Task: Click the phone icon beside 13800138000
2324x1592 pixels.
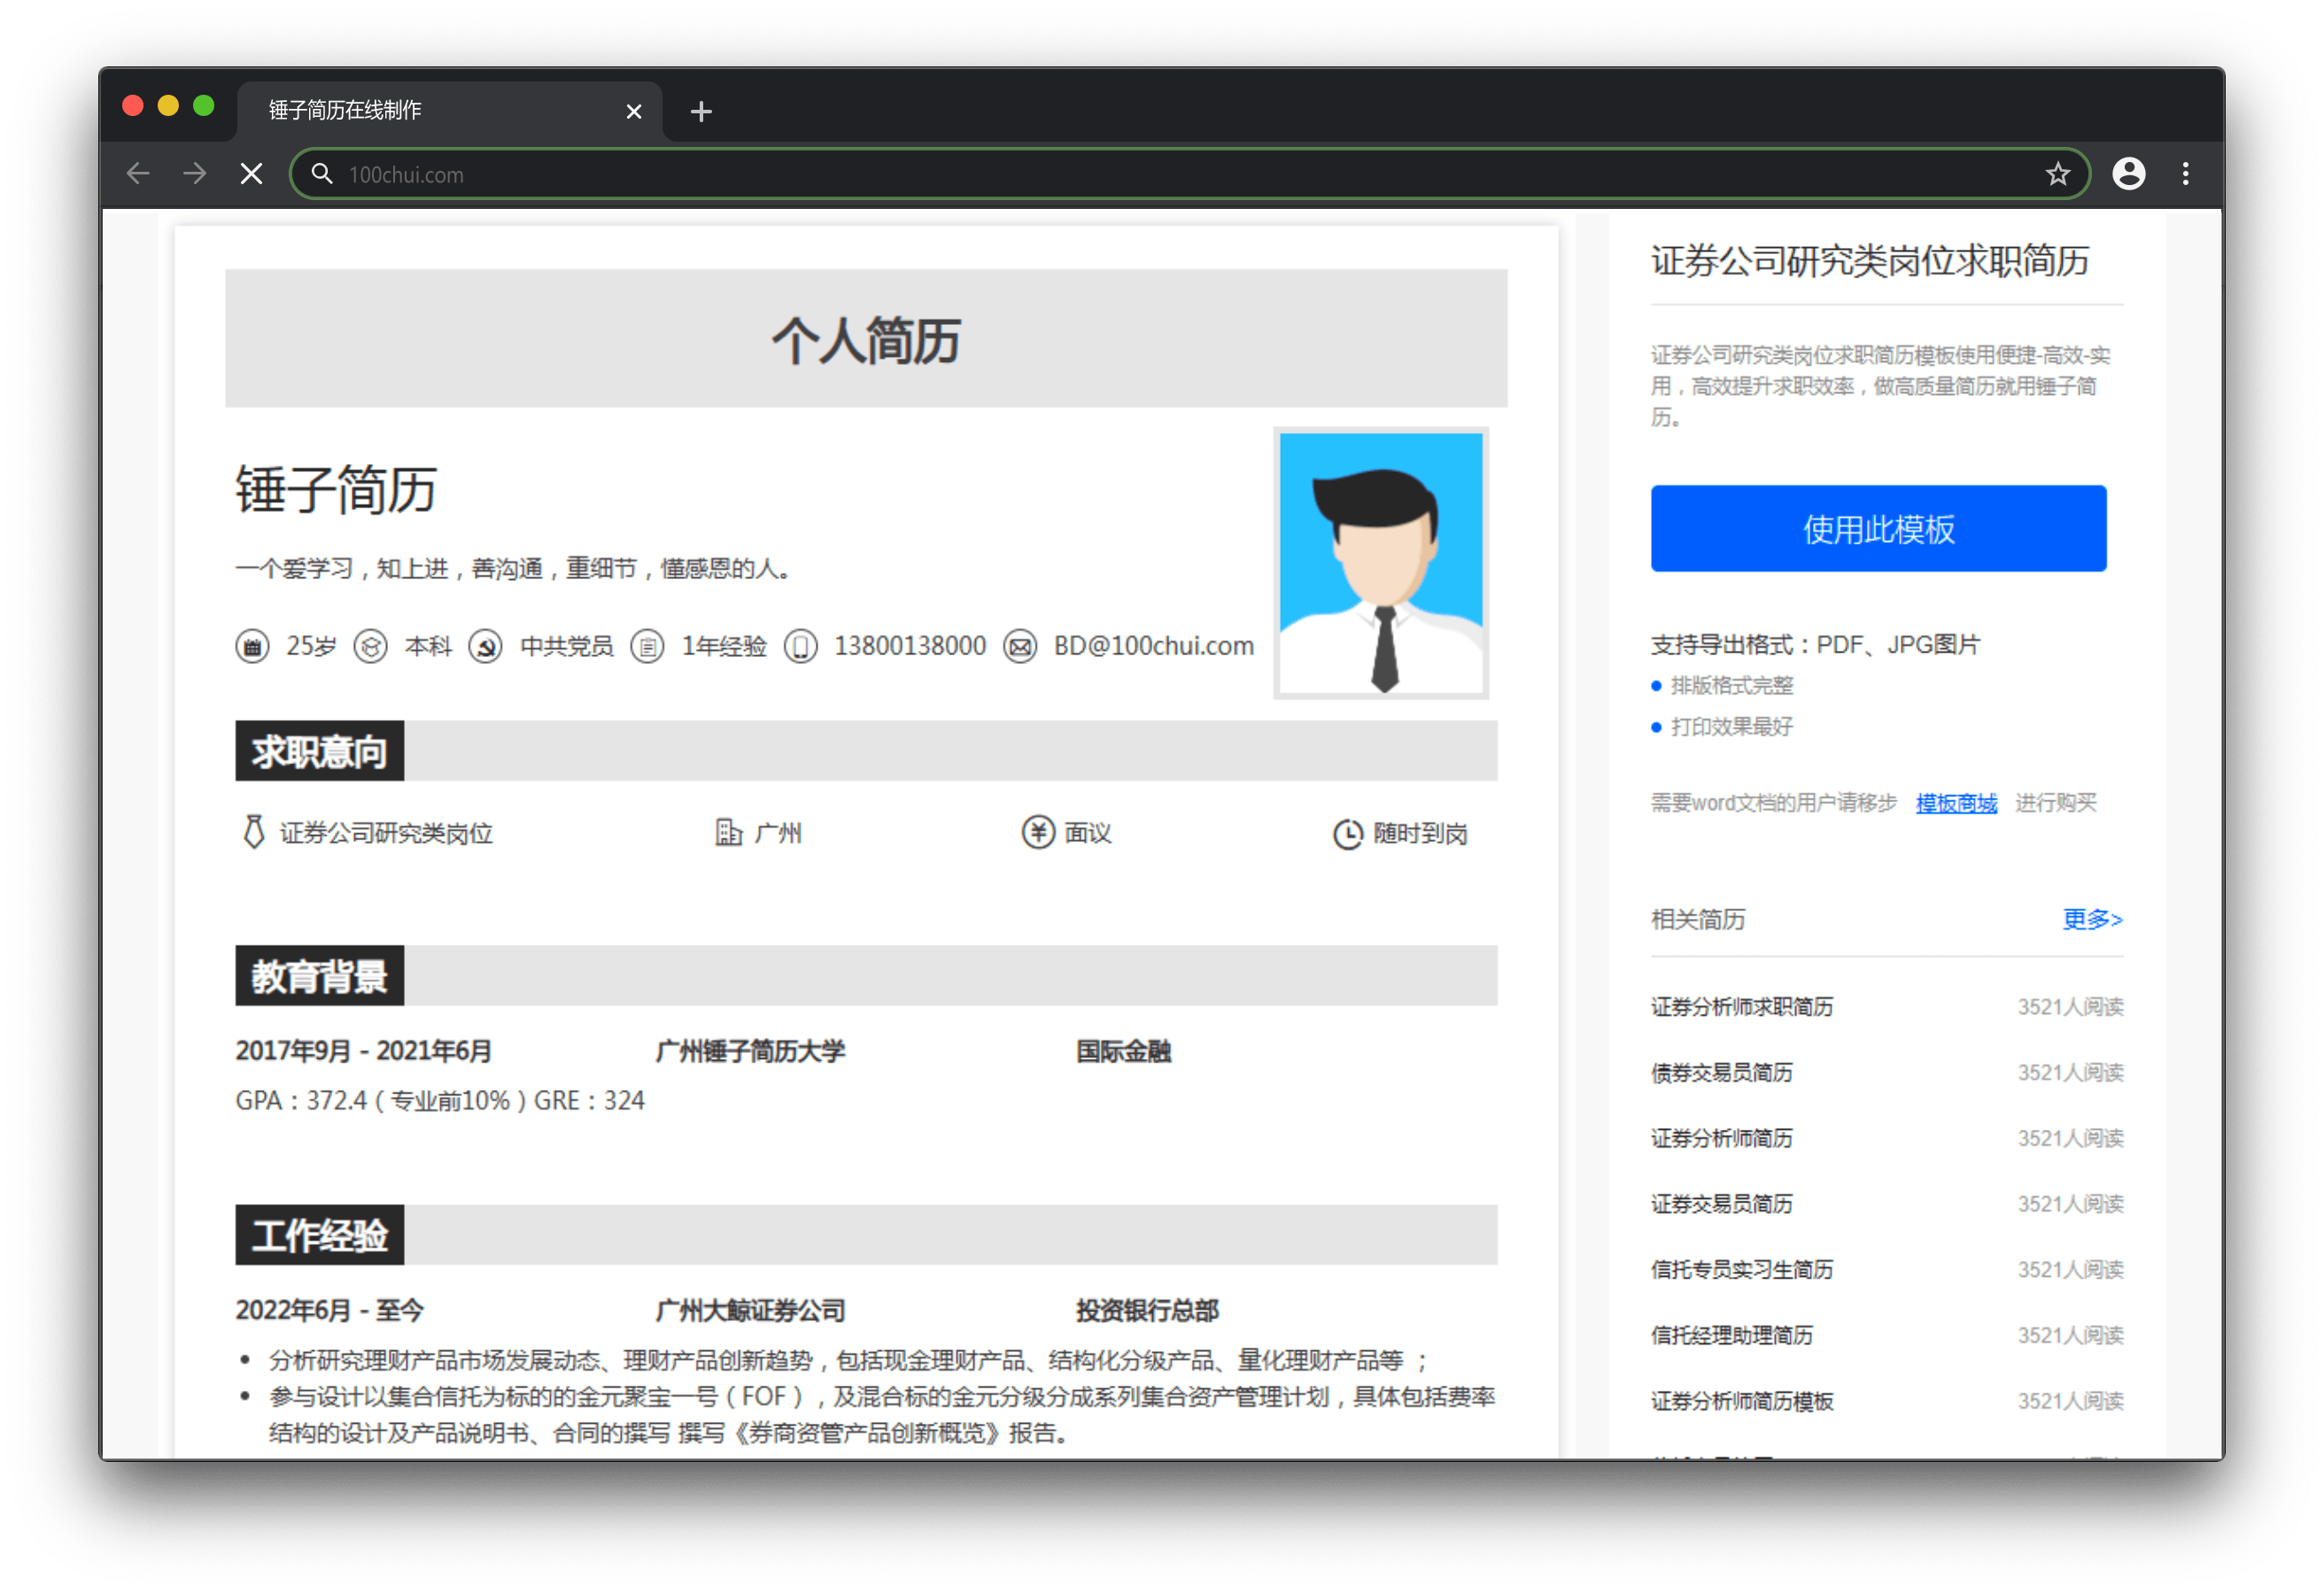Action: click(800, 647)
